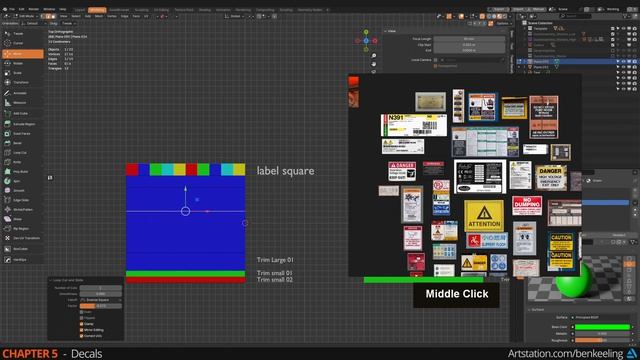
Task: Collapse the Loop Cut and Slide panel
Action: (x=51, y=280)
